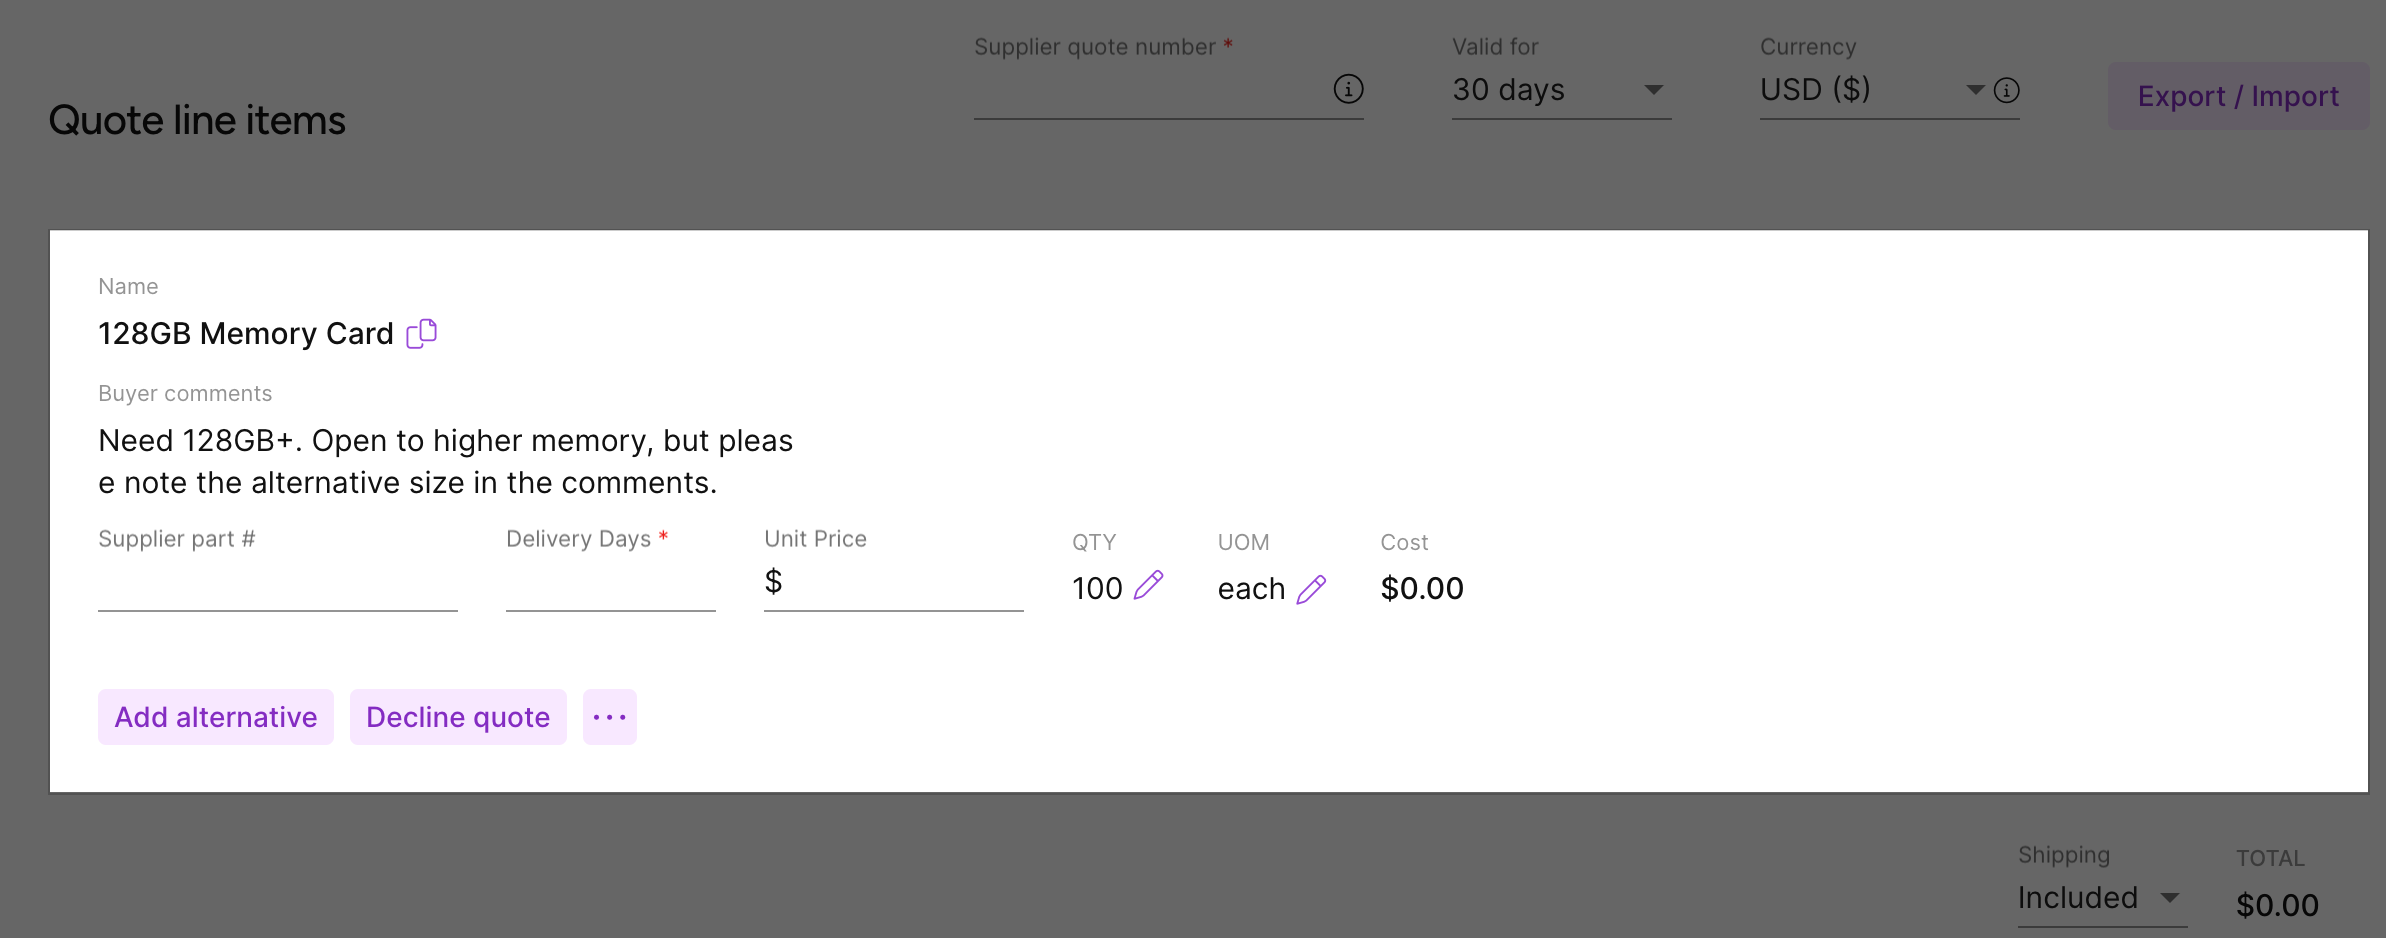Click the Buyer comments text

coord(445,461)
